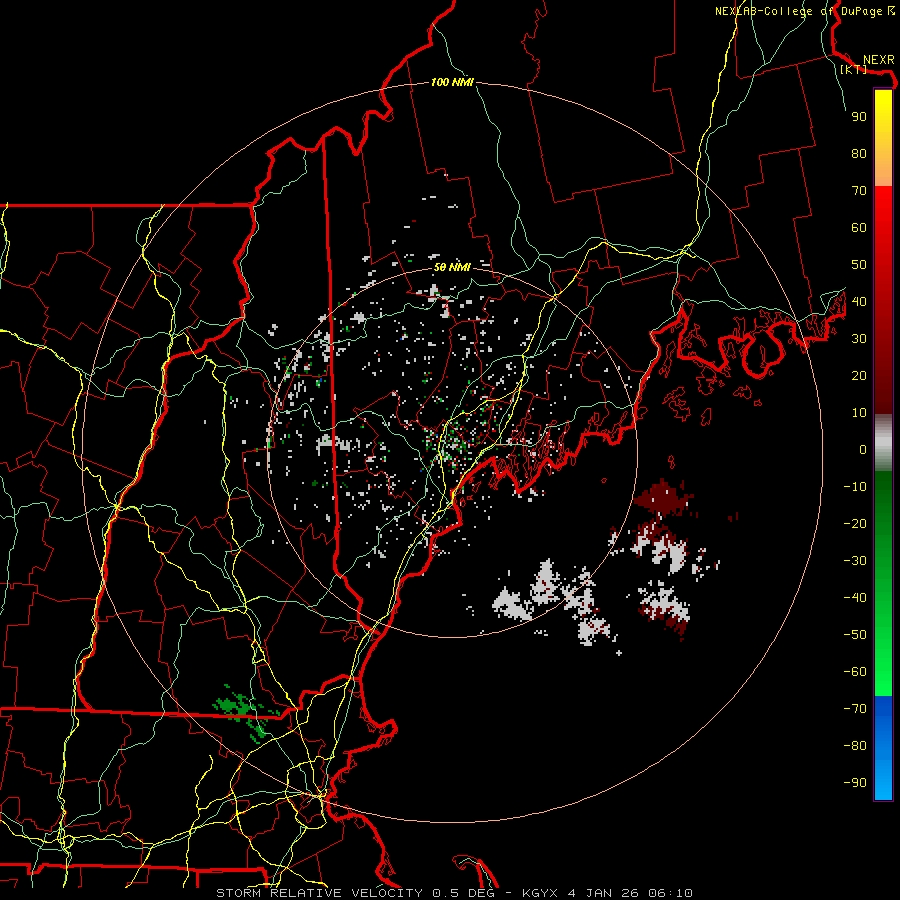Image resolution: width=900 pixels, height=900 pixels.
Task: Pick the bright green band above -70
Action: point(883,686)
